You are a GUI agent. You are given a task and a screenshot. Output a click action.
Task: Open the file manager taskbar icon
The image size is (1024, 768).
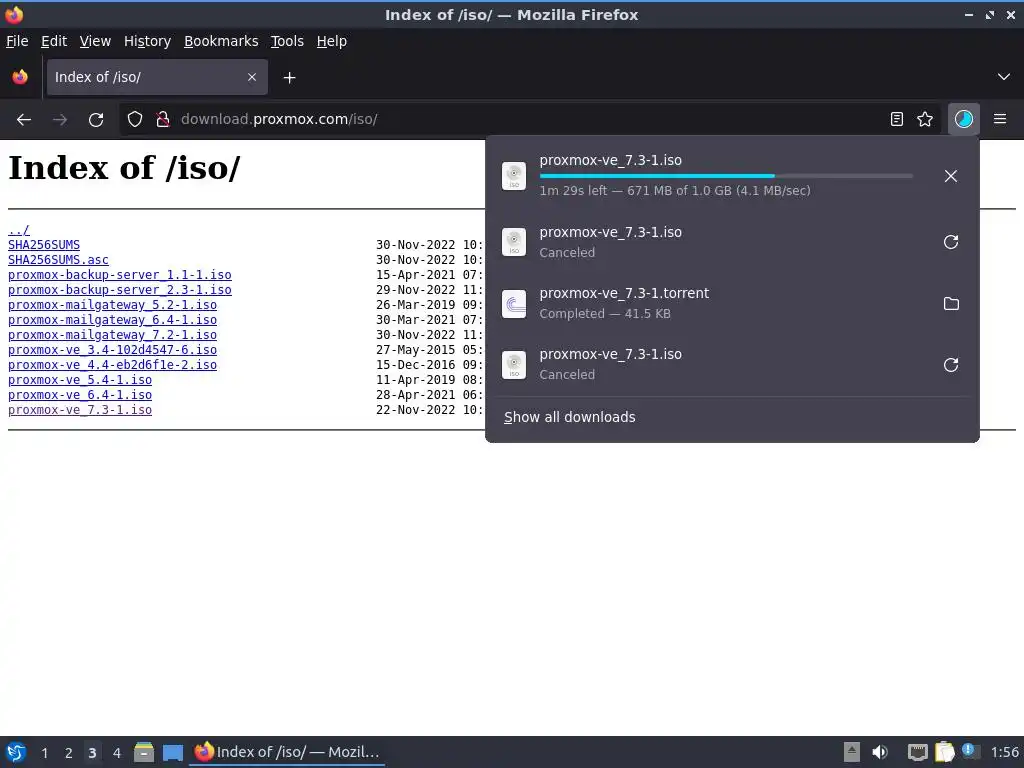pos(144,752)
